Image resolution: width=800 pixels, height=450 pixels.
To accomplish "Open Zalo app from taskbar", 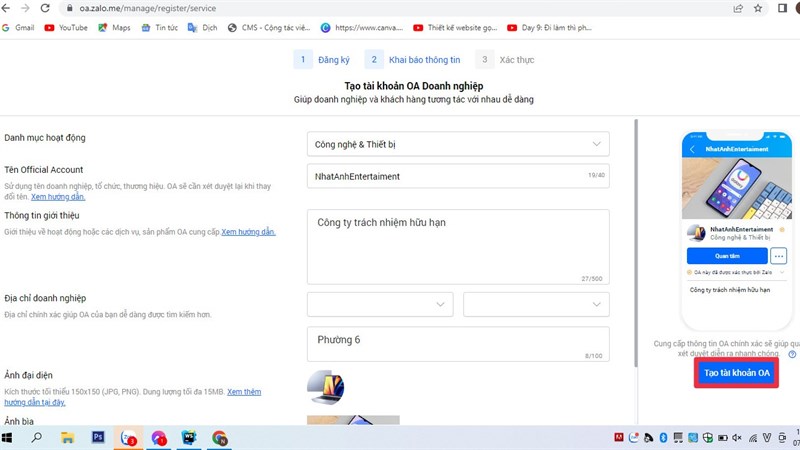I will (128, 438).
